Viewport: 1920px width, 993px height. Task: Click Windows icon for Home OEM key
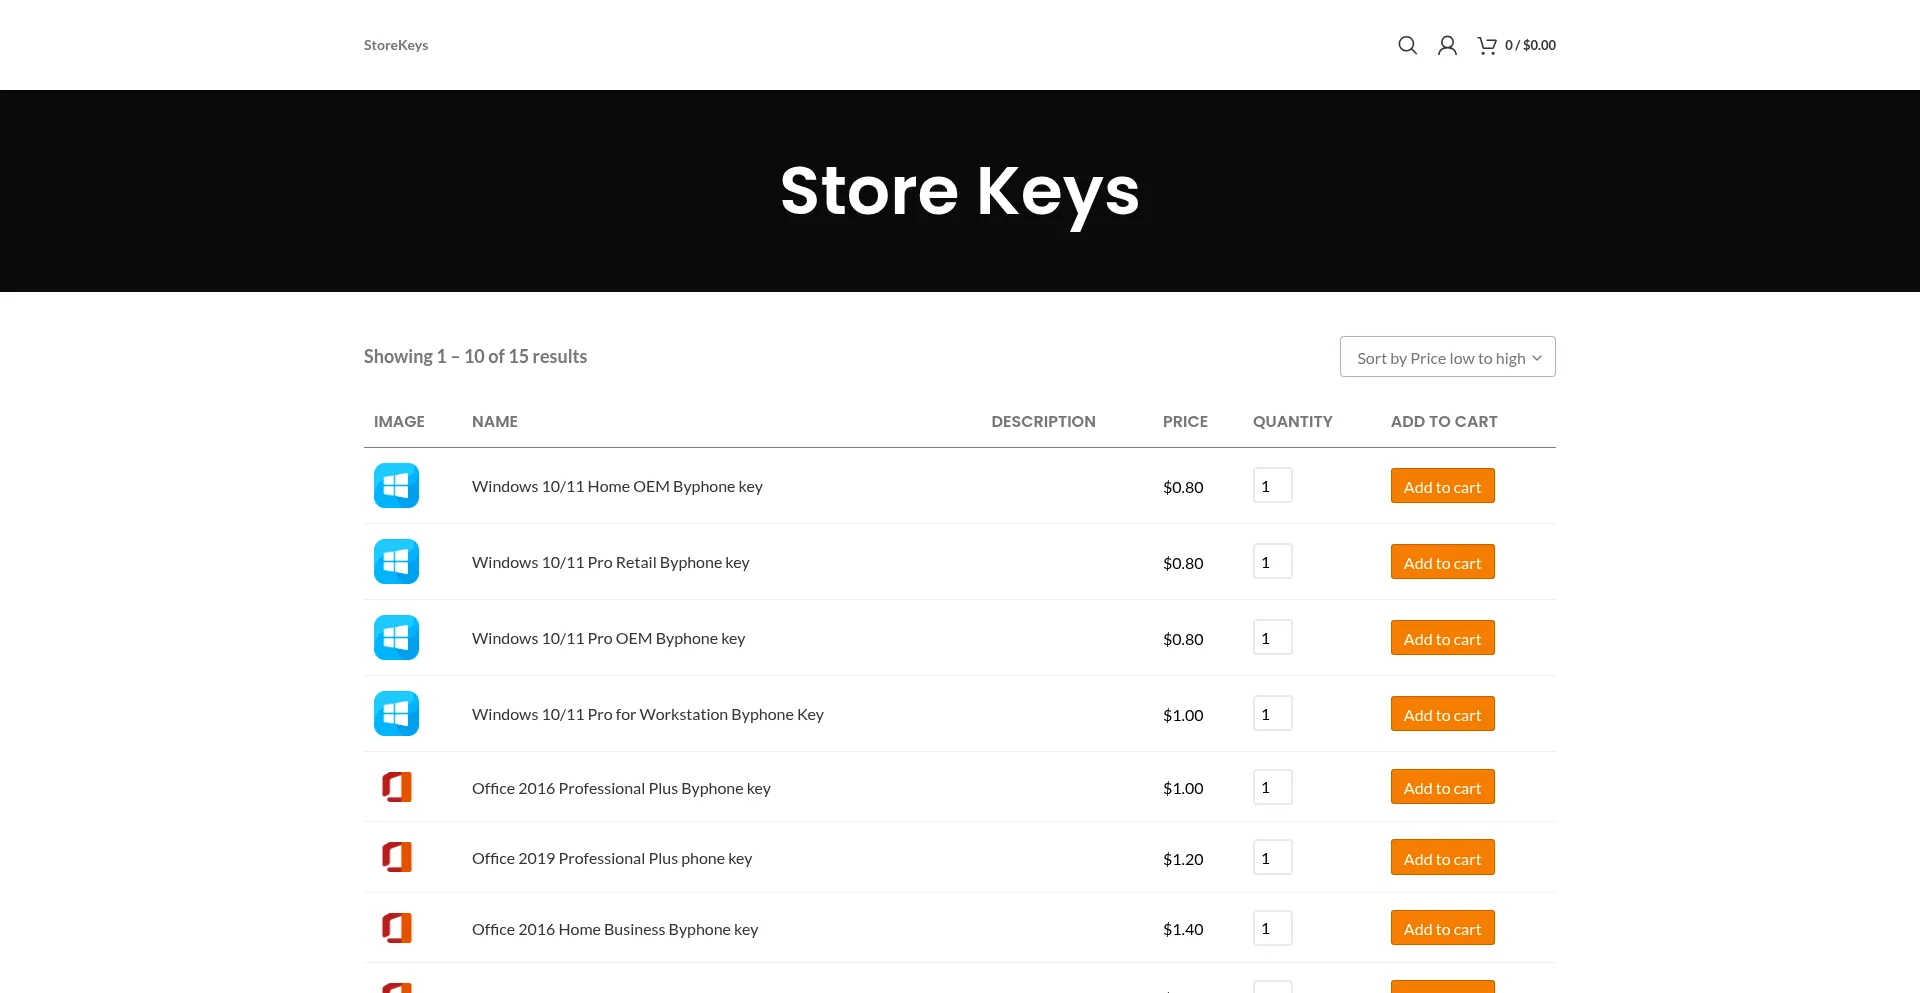(396, 486)
